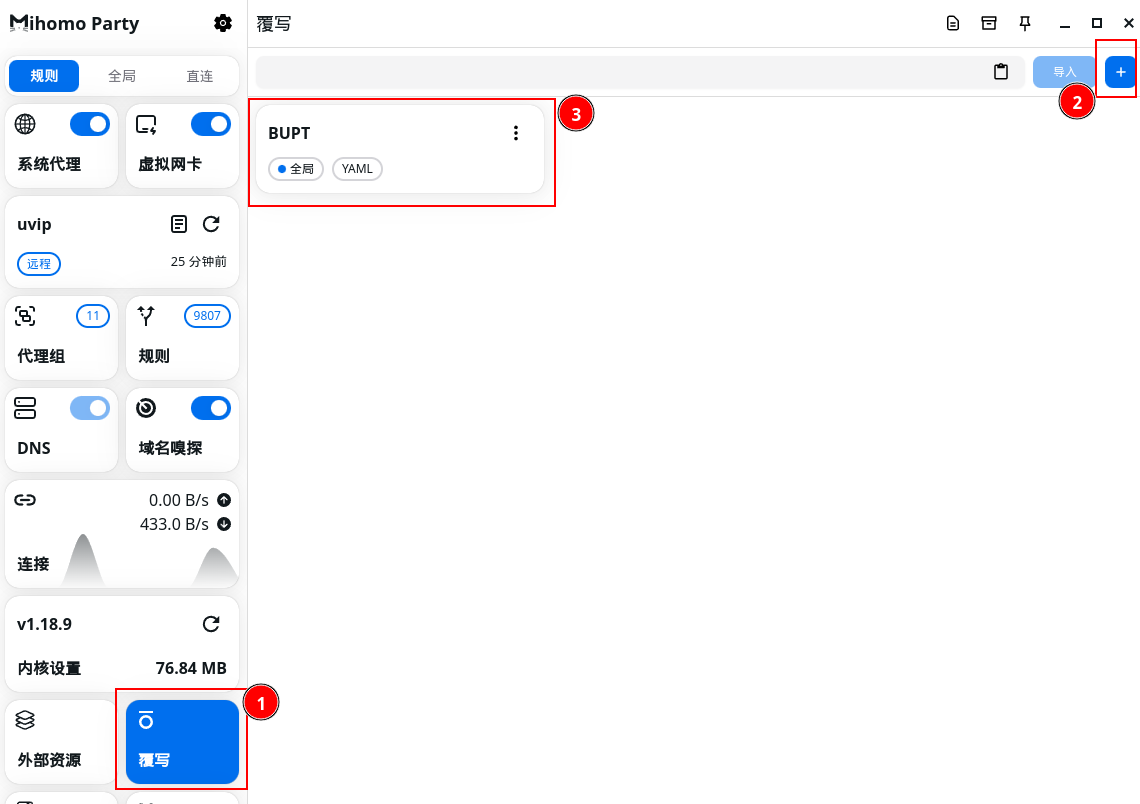Click the 导入 import button
This screenshot has width=1140, height=804.
point(1064,72)
